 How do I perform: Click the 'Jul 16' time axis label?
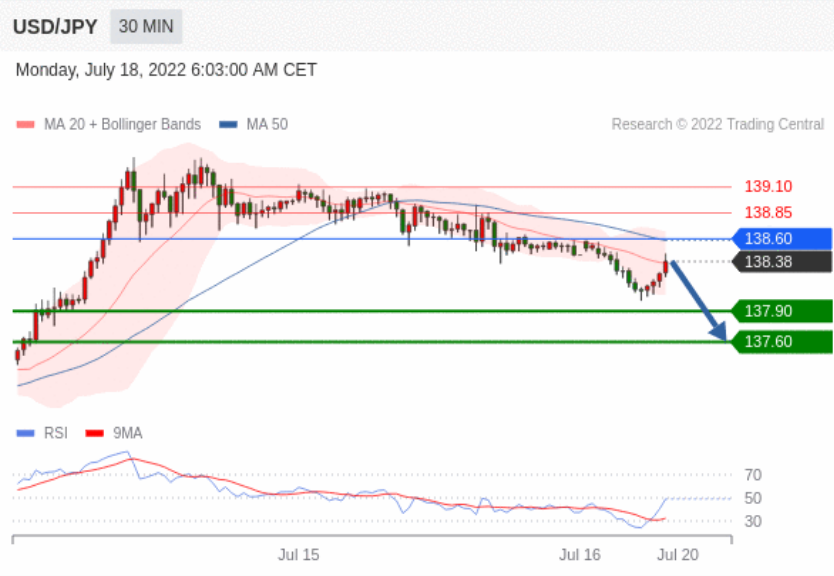580,555
